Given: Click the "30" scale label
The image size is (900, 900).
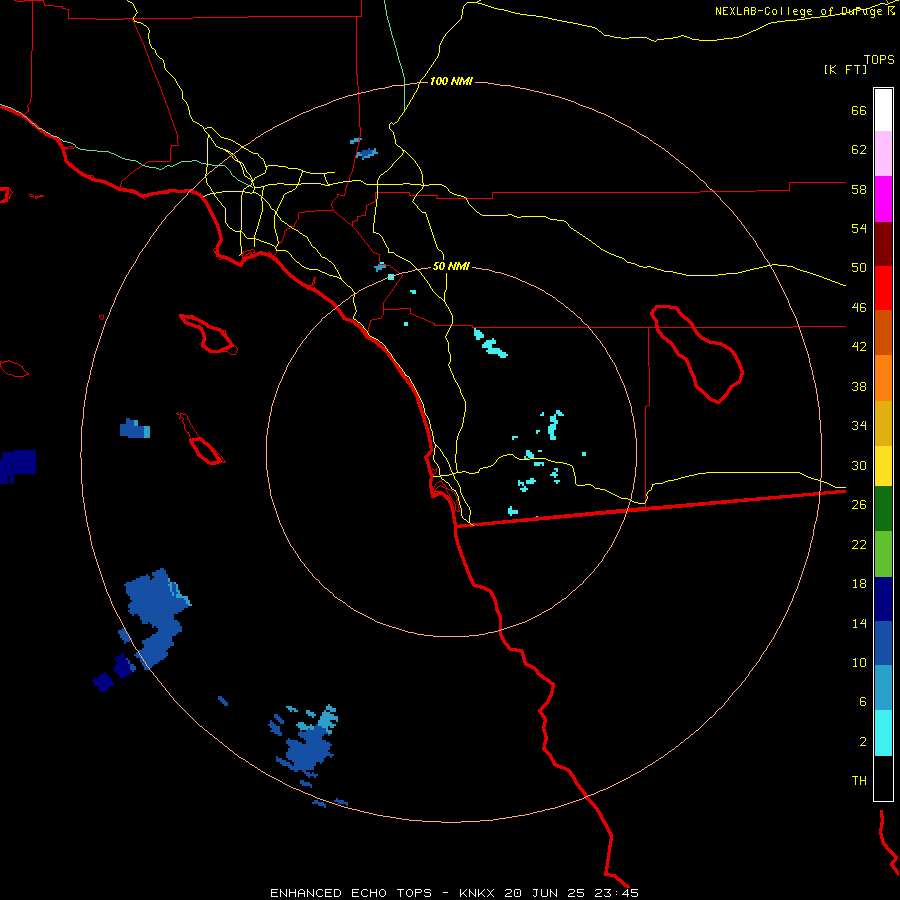Looking at the screenshot, I should (859, 465).
